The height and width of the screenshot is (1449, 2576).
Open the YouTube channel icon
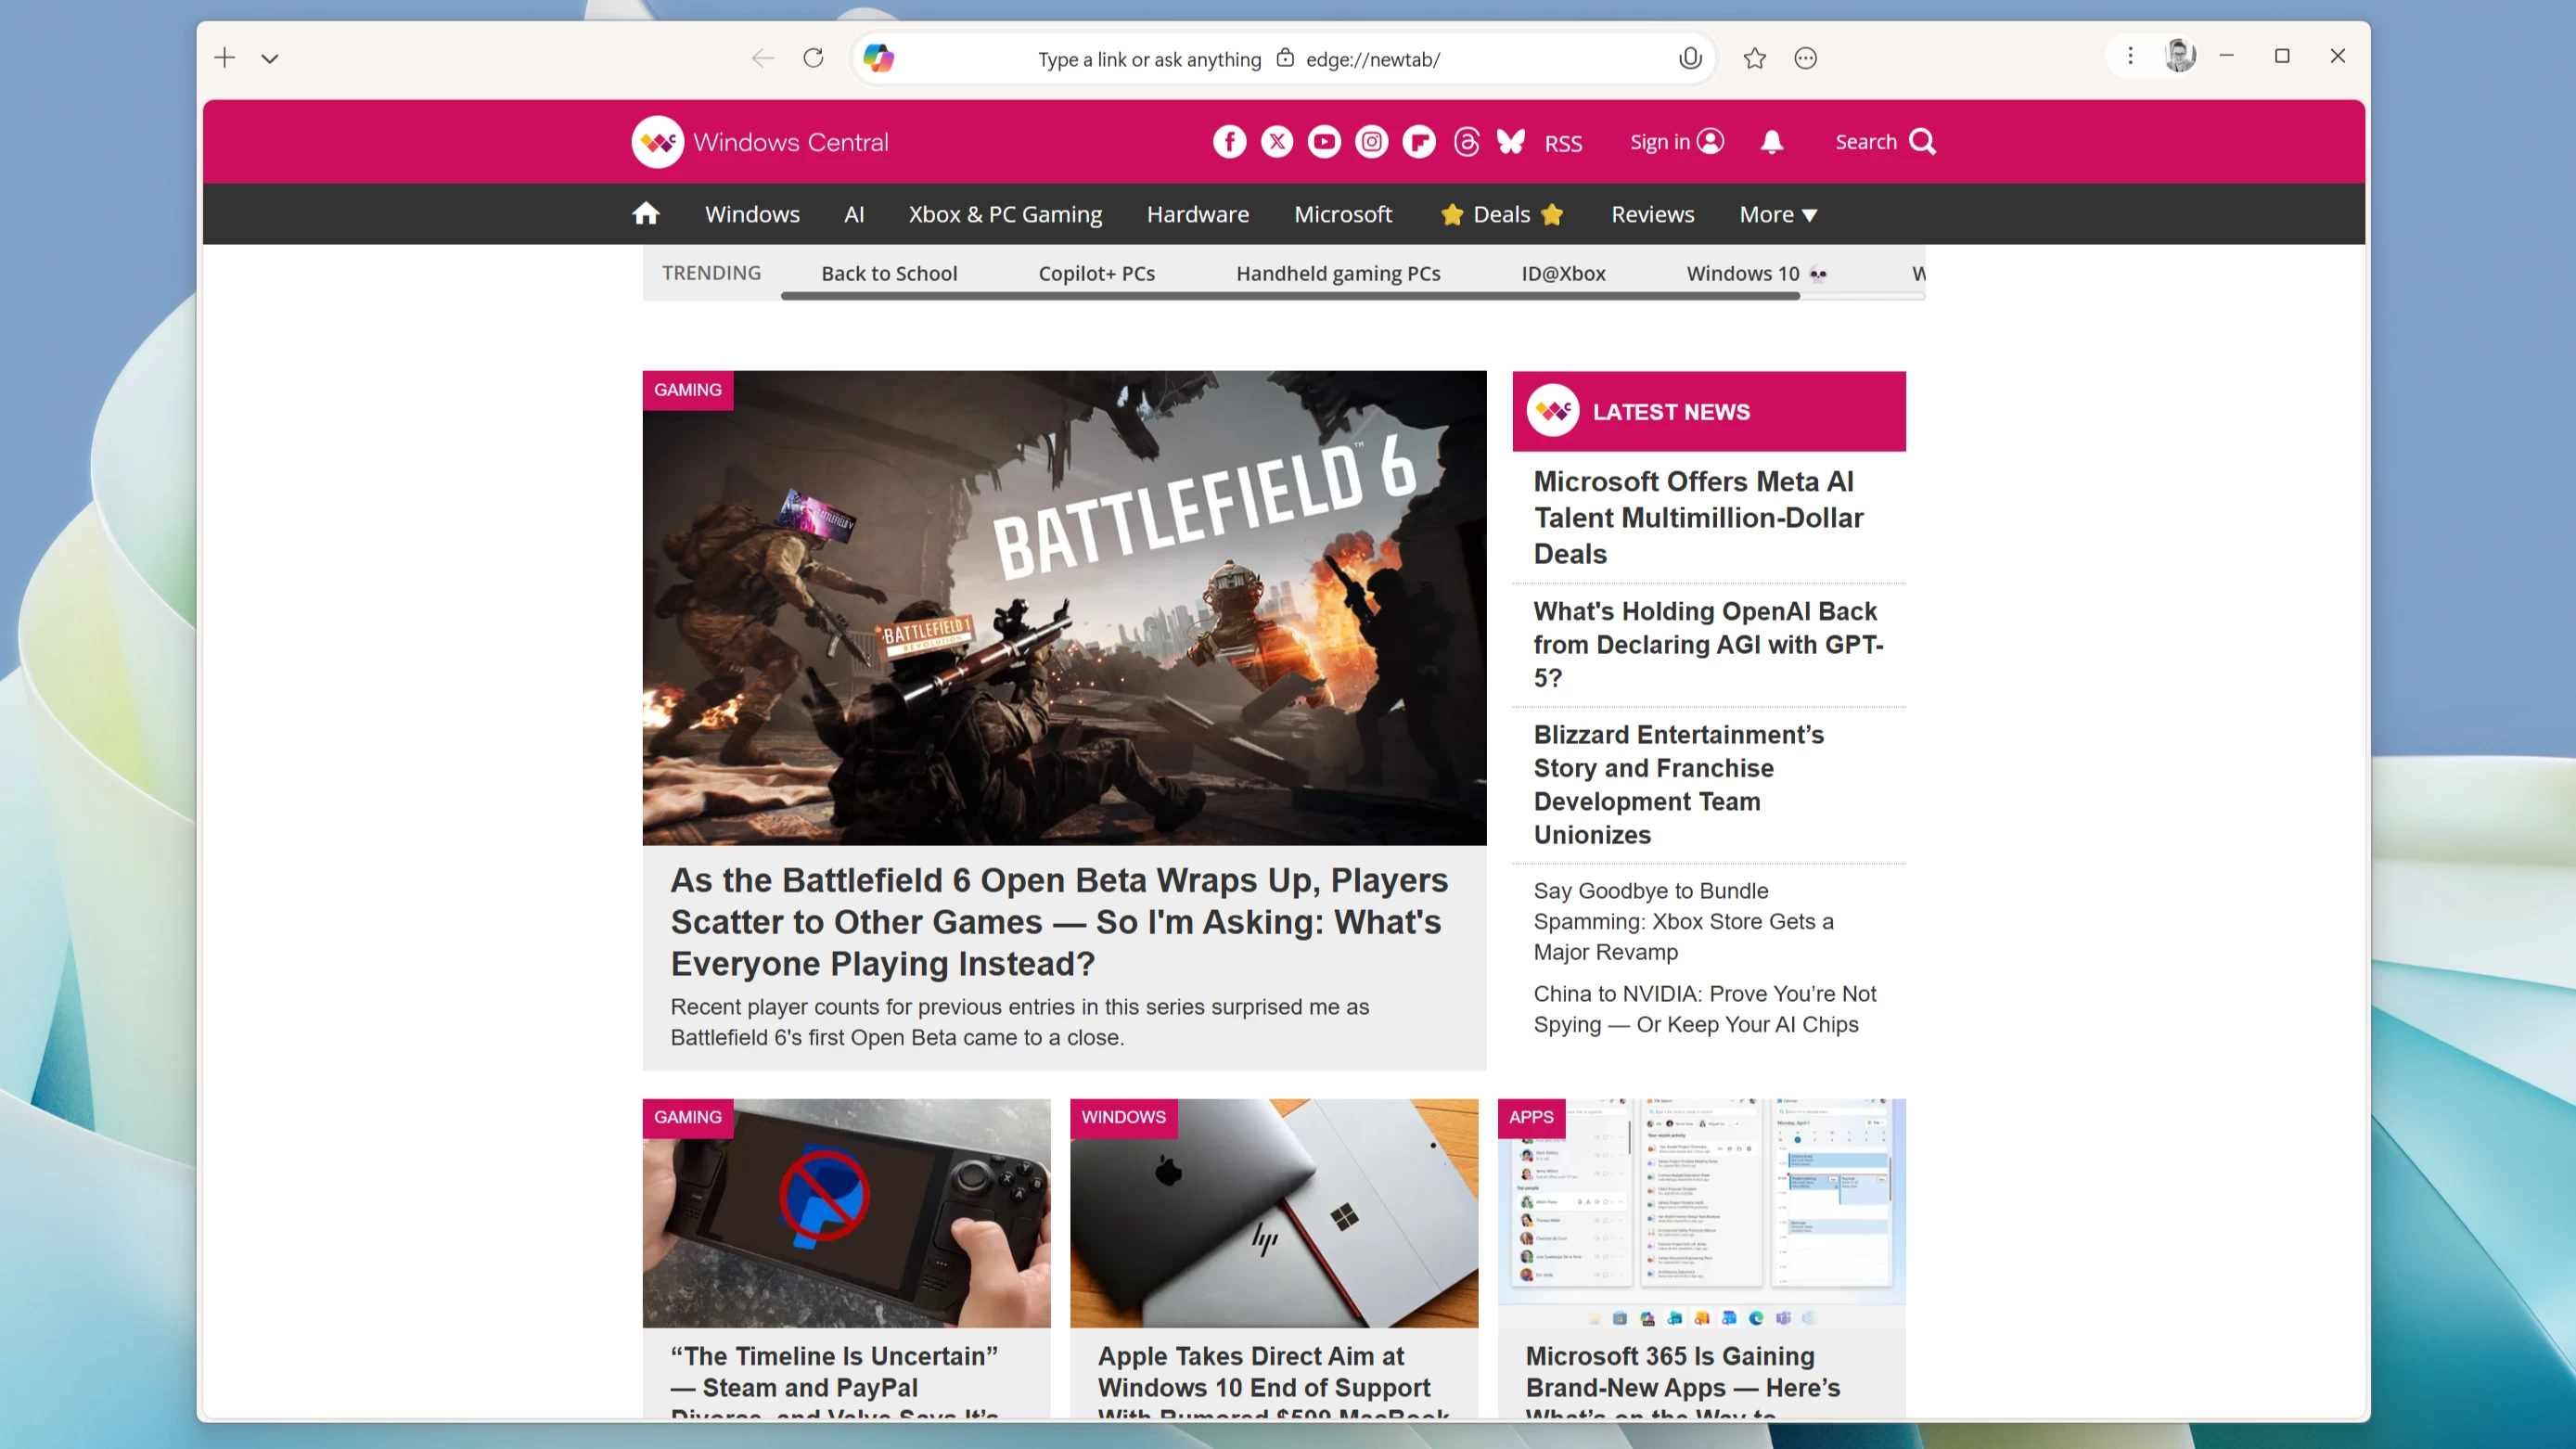pyautogui.click(x=1323, y=142)
